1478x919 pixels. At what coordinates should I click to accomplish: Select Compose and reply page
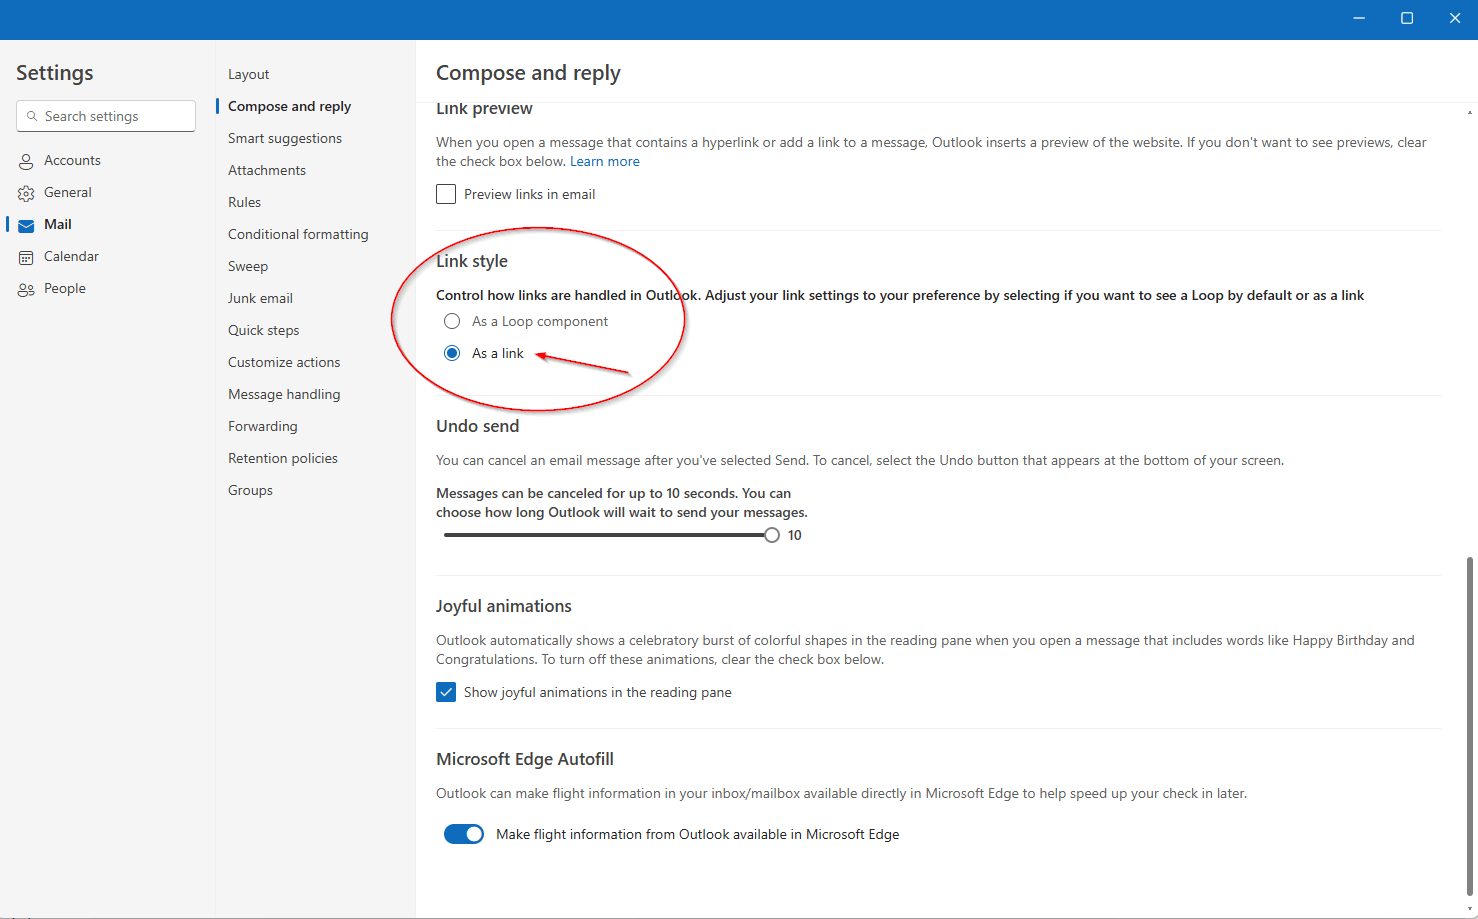[x=289, y=106]
